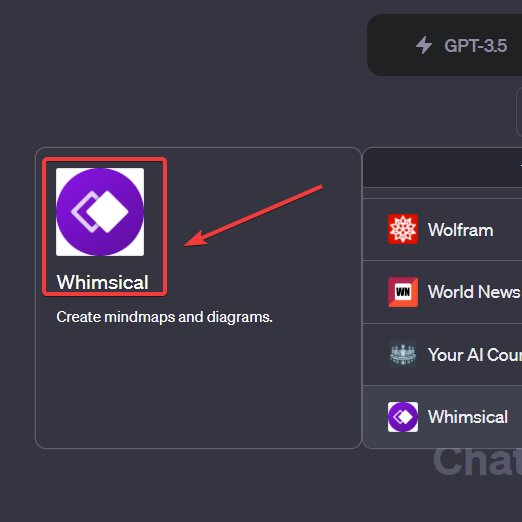This screenshot has height=522, width=522.
Task: Choose the Your AI Council label in list
Action: click(x=475, y=355)
